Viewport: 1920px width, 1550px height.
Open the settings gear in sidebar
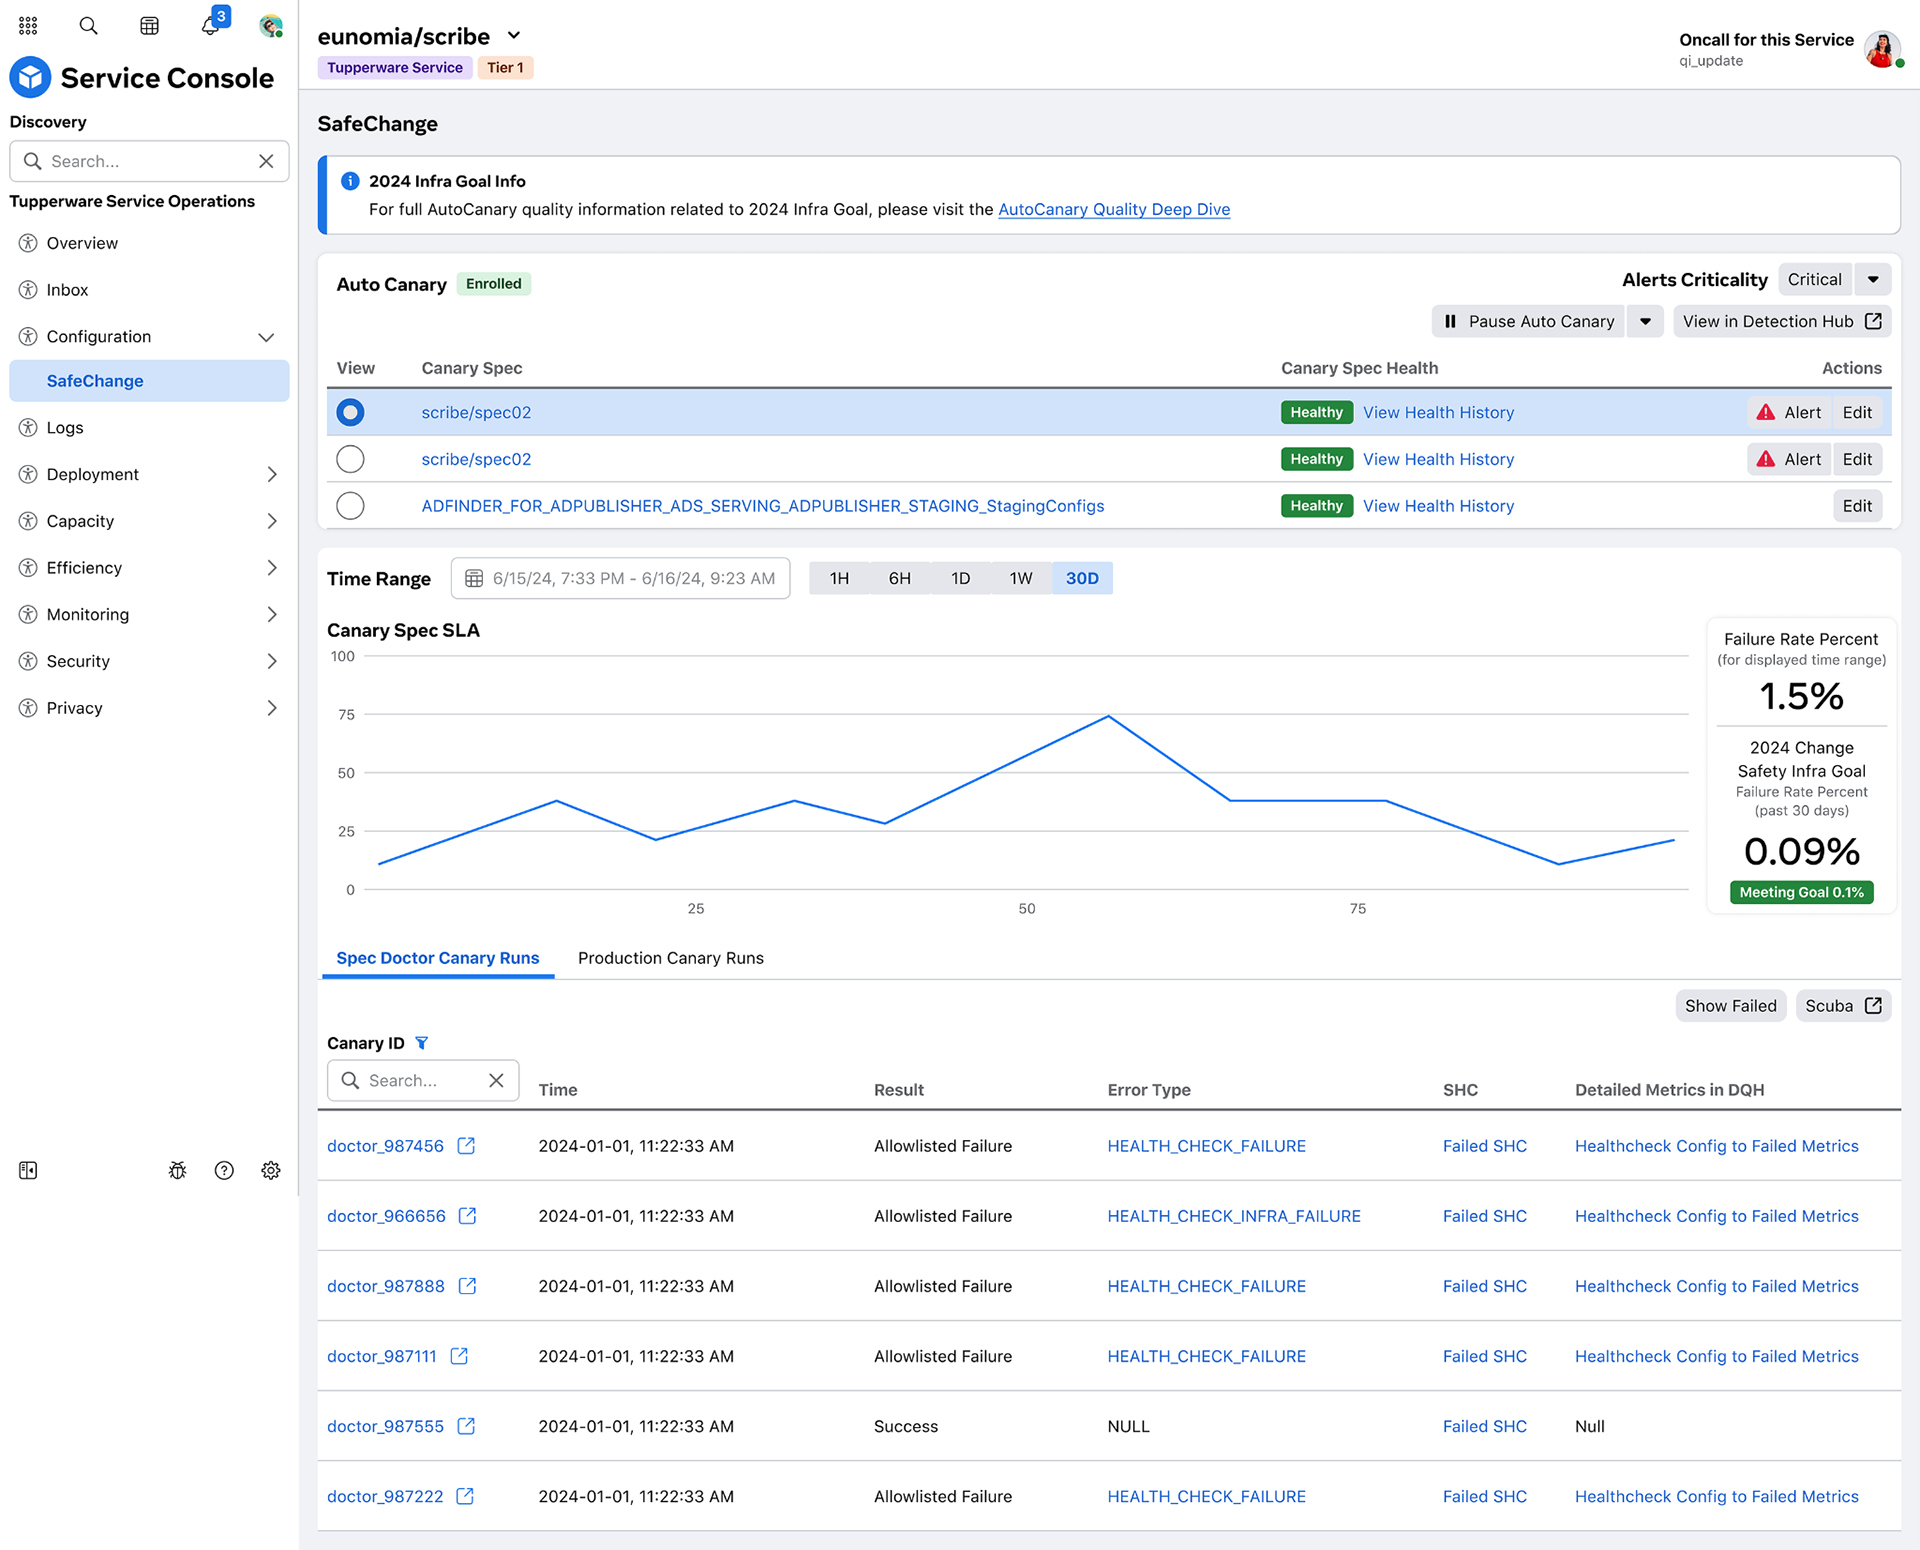tap(271, 1170)
